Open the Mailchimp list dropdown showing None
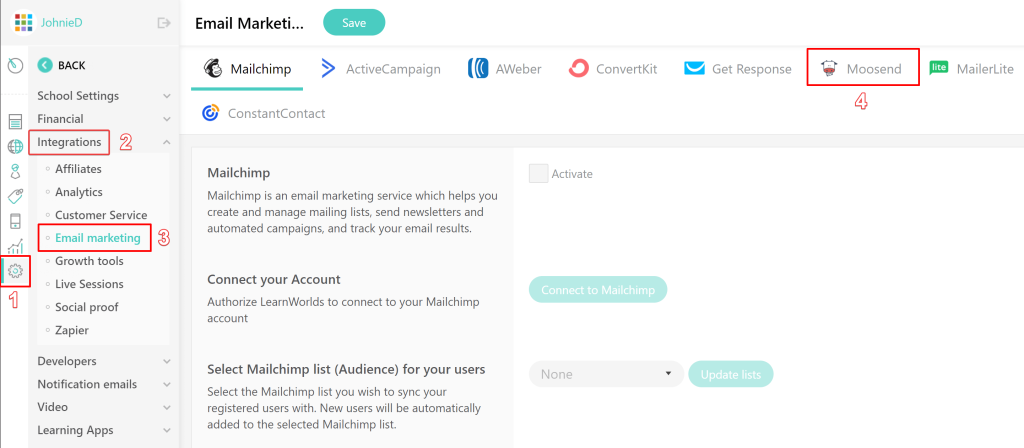The height and width of the screenshot is (448, 1024). pos(606,374)
